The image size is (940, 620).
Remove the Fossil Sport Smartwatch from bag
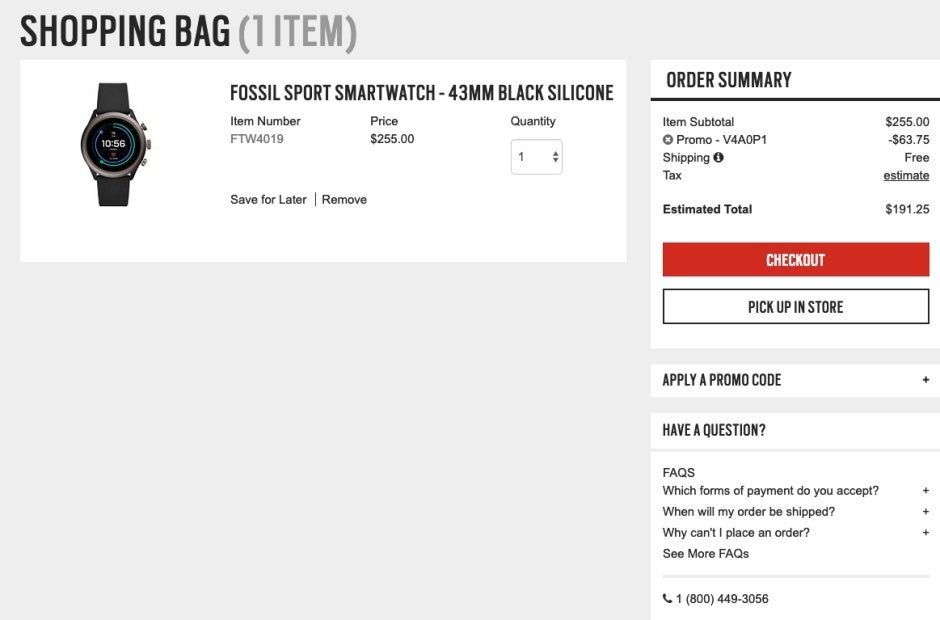pos(344,200)
